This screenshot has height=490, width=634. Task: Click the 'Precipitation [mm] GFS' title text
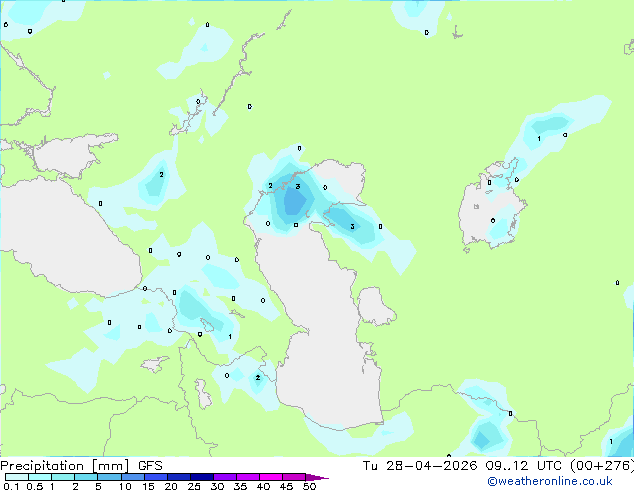81,466
